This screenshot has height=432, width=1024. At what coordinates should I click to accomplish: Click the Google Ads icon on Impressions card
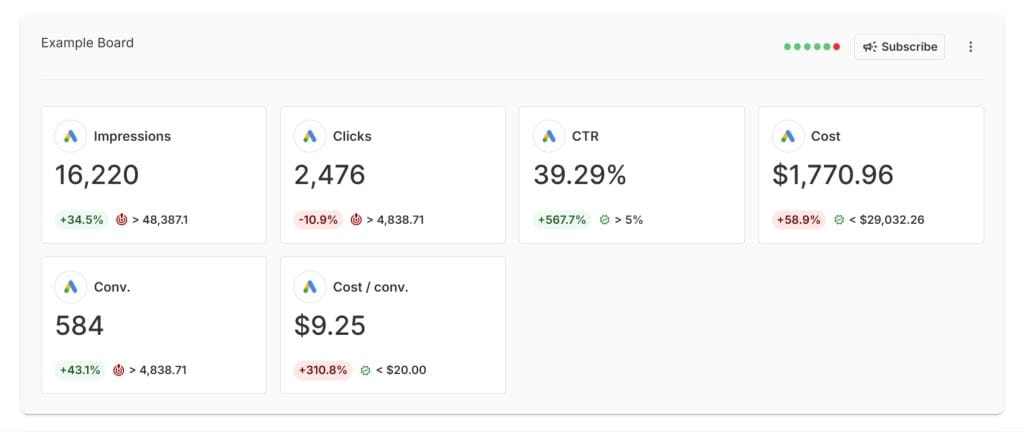(x=71, y=136)
